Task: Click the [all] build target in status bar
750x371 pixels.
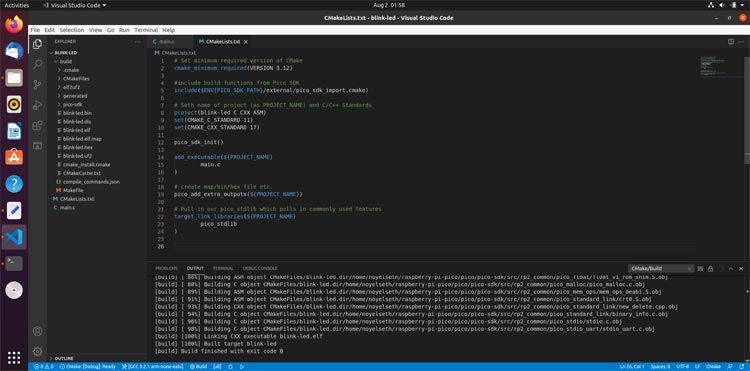Action: (217, 367)
